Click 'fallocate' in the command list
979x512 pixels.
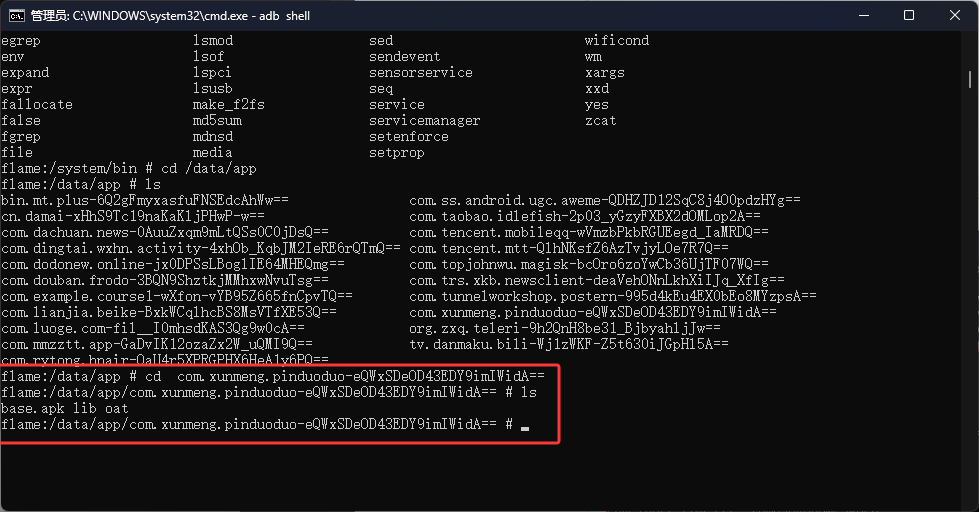point(37,105)
